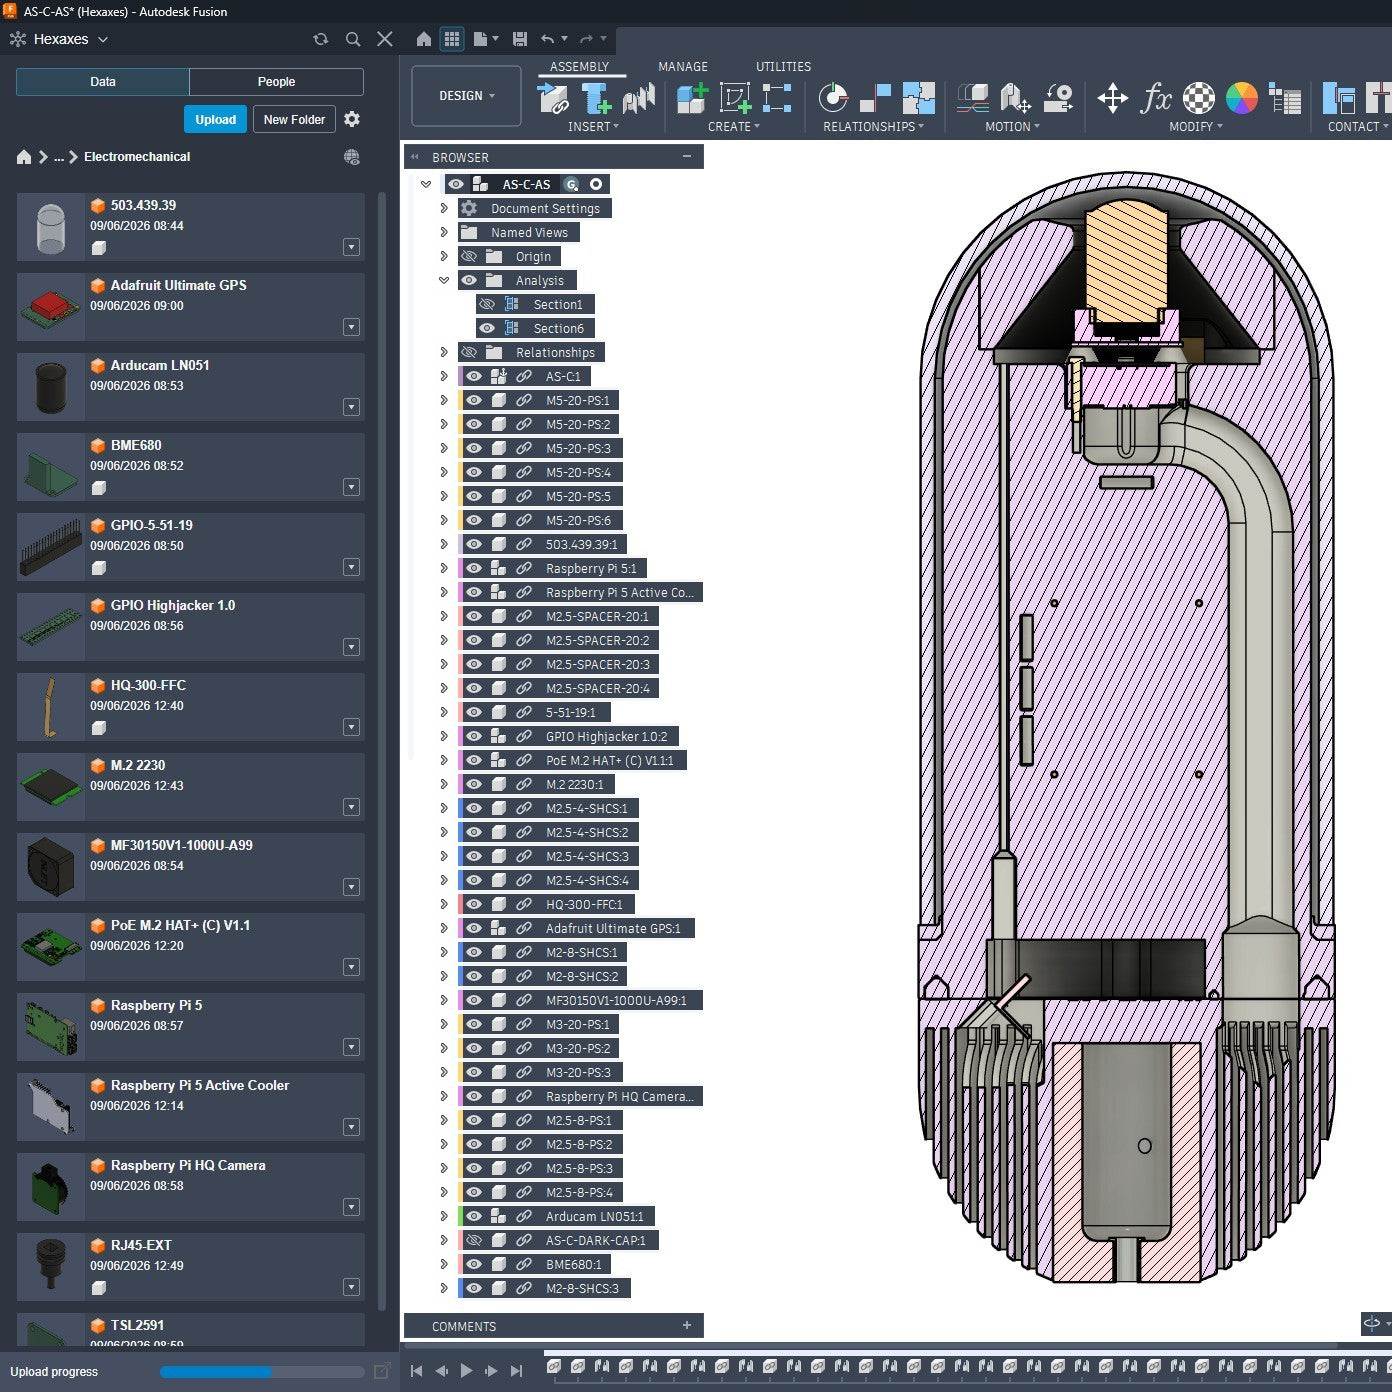The width and height of the screenshot is (1392, 1392).
Task: Collapse the Analysis folder in the browser
Action: (444, 280)
